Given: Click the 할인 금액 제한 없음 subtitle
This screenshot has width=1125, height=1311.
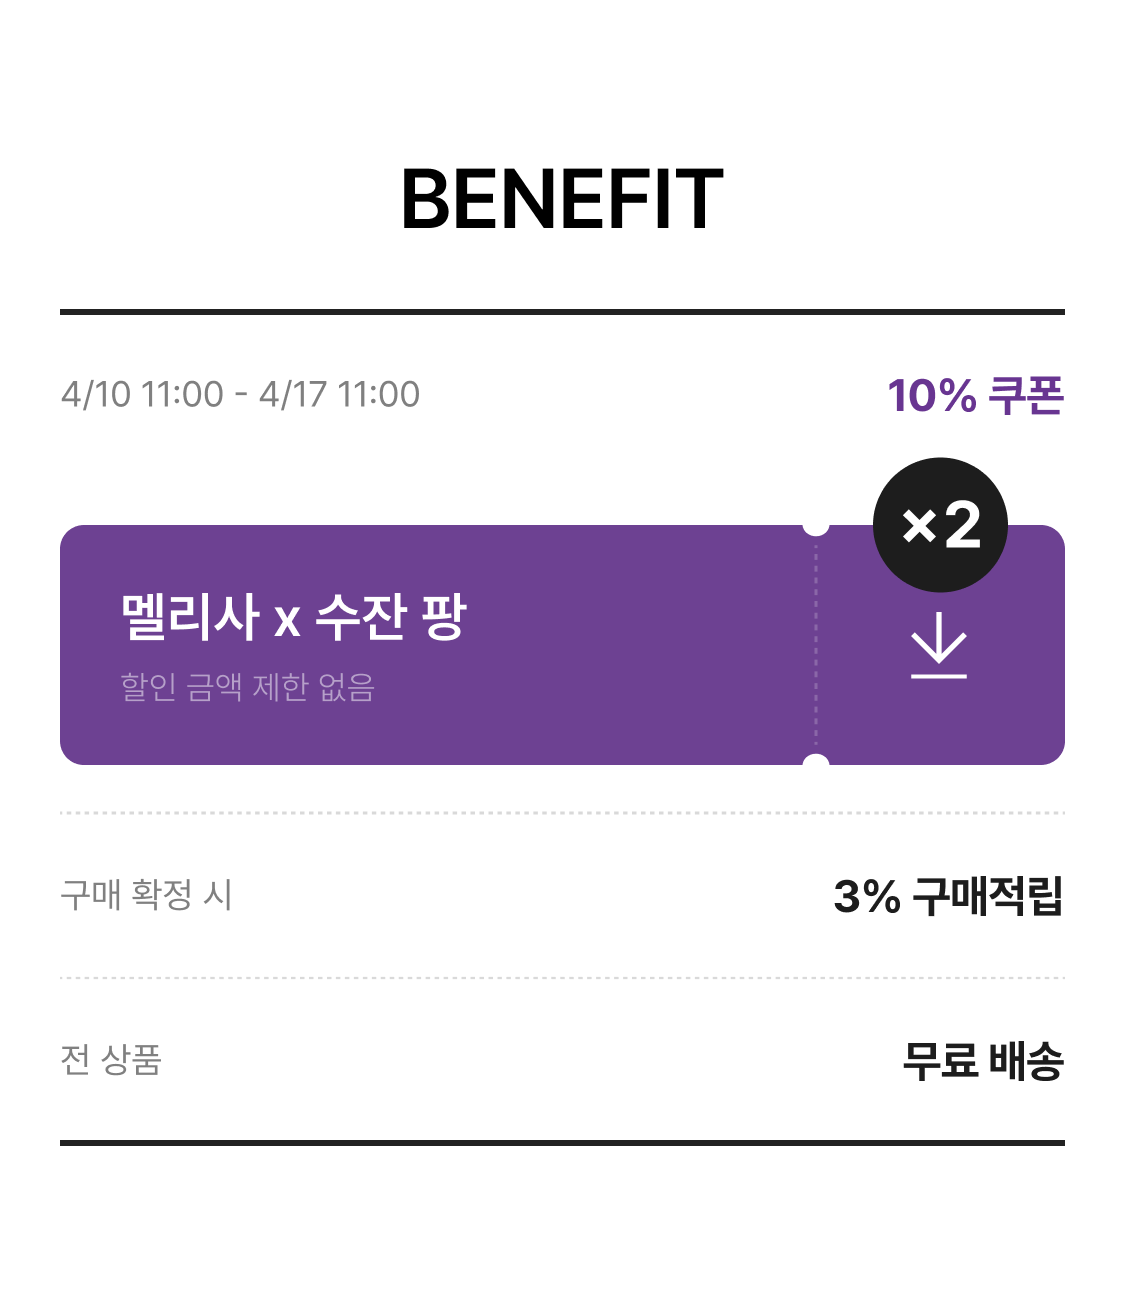Looking at the screenshot, I should 247,687.
